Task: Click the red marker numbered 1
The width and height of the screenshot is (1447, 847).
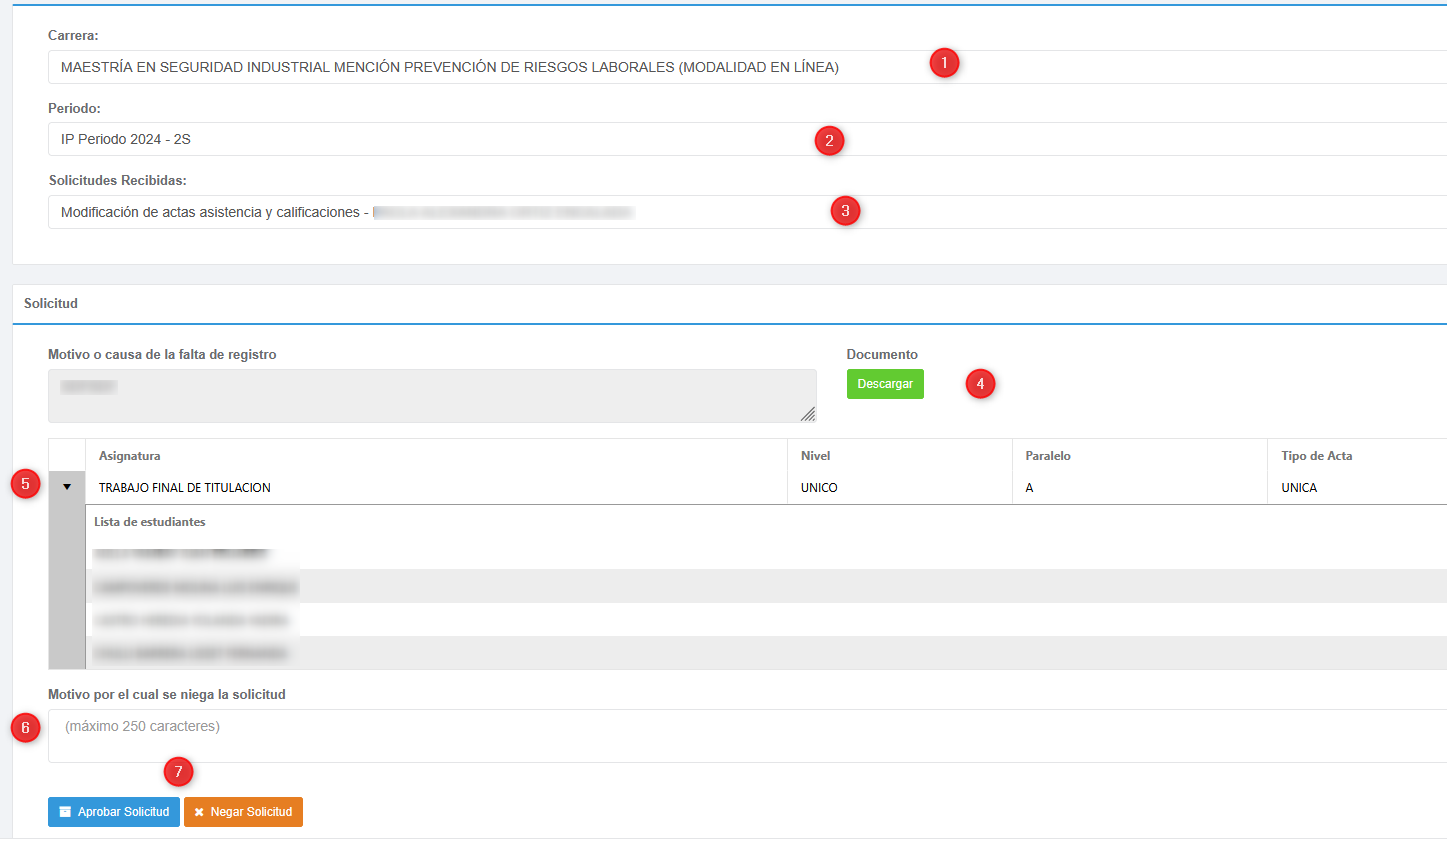Action: coord(944,63)
